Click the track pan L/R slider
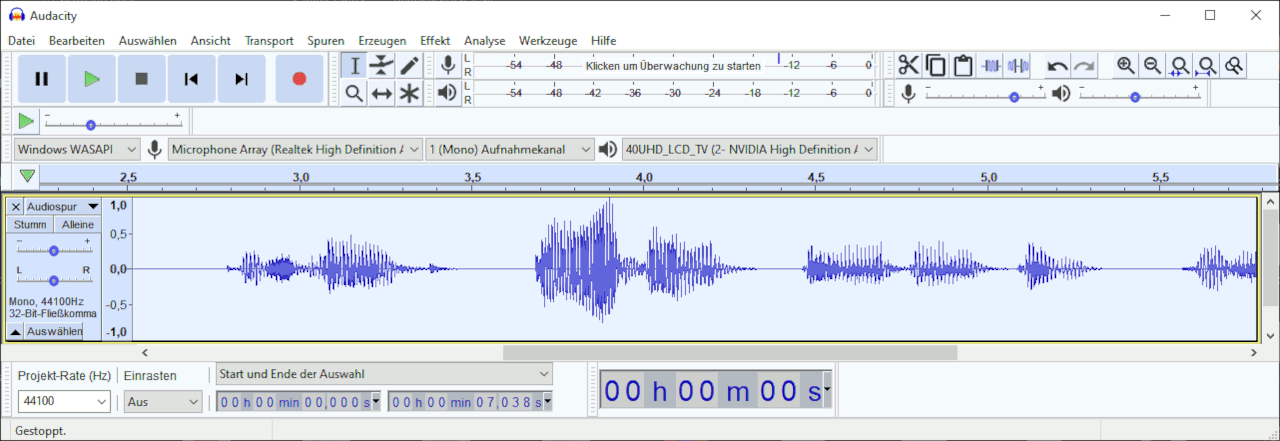The image size is (1280, 441). pyautogui.click(x=53, y=281)
